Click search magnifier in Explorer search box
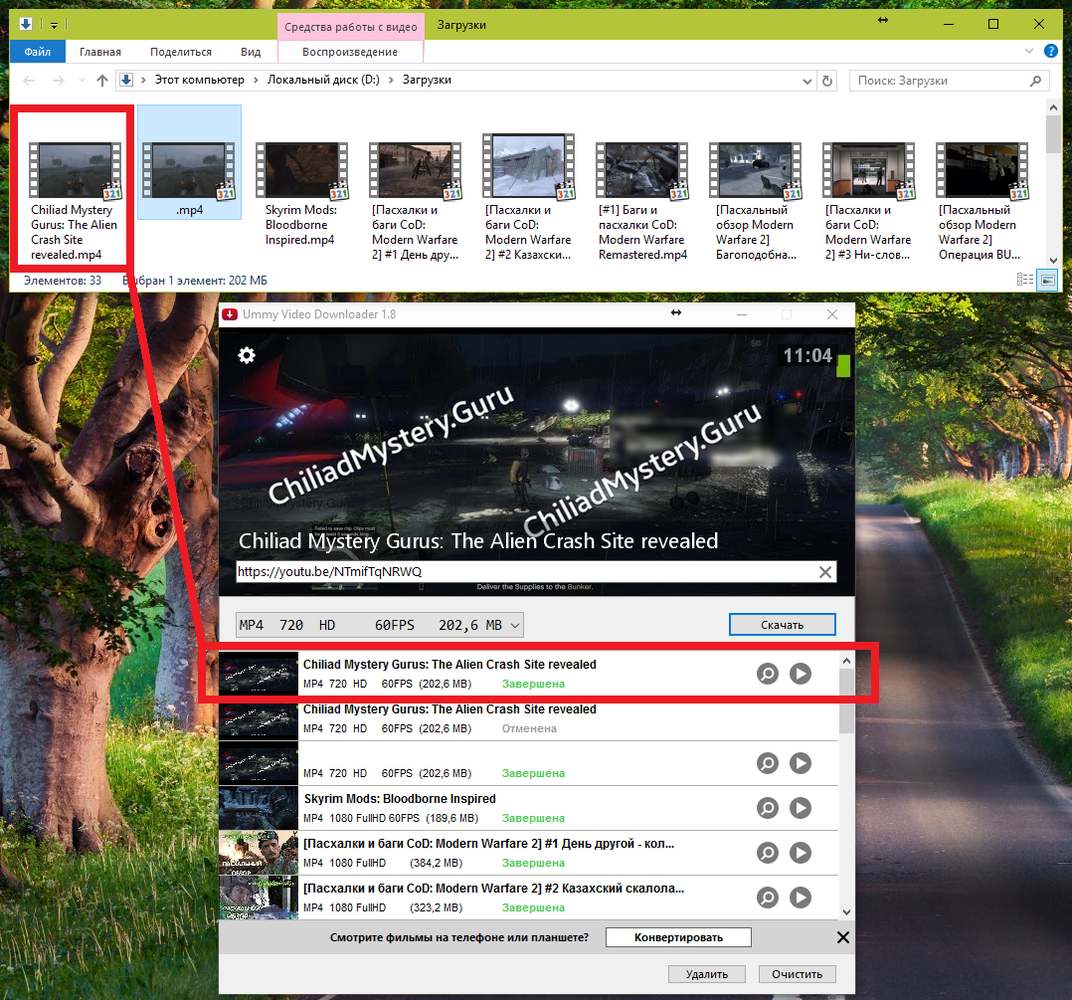 point(1035,81)
